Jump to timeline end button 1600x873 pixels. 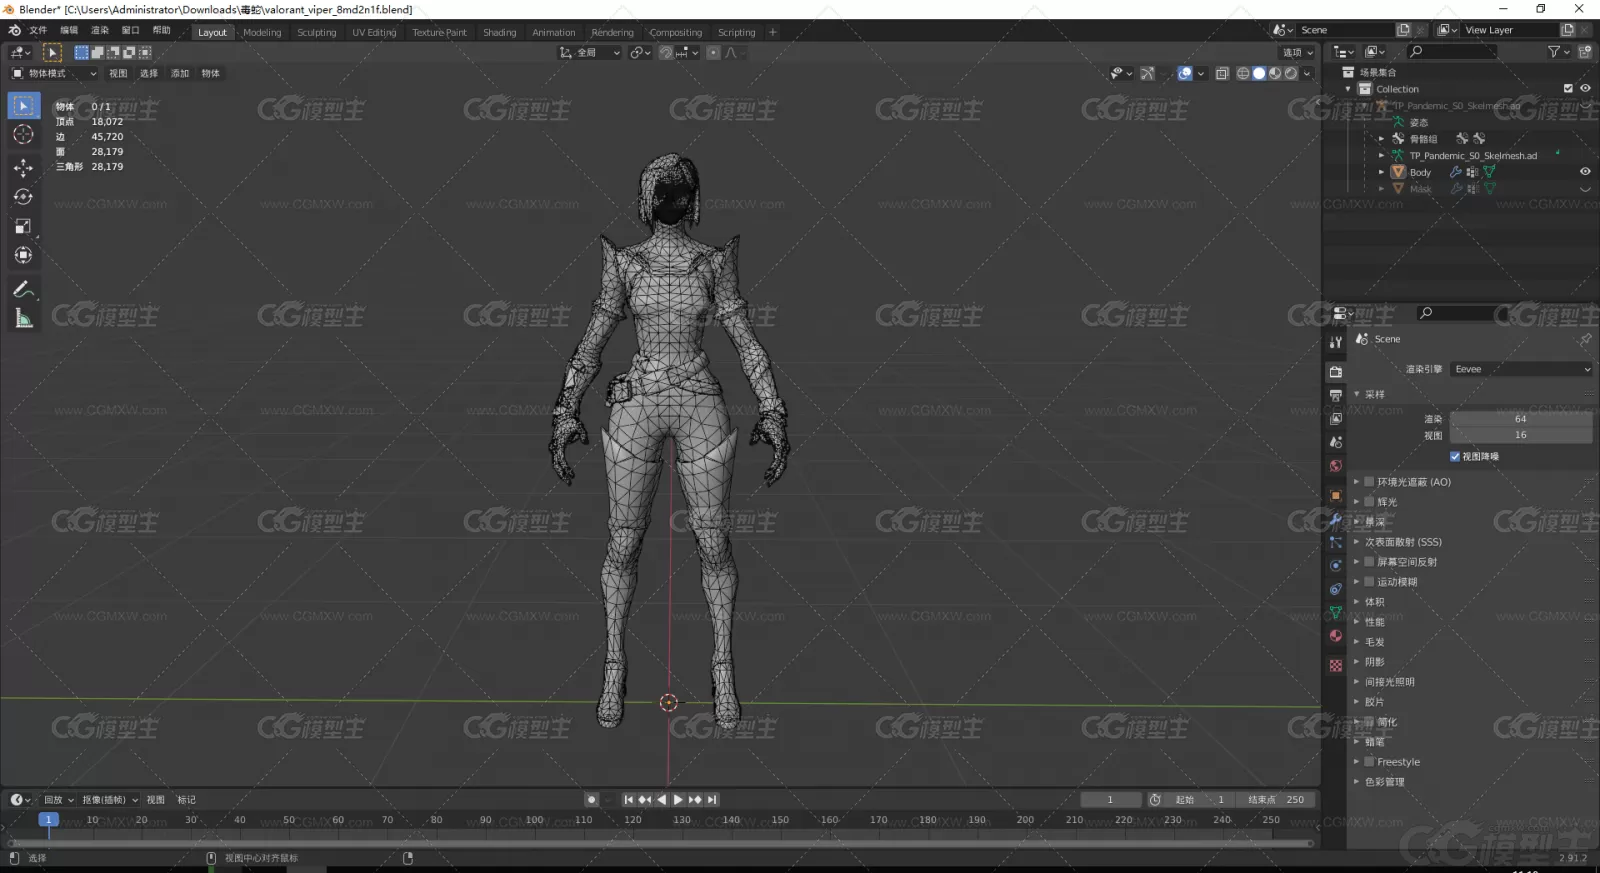[x=712, y=800]
